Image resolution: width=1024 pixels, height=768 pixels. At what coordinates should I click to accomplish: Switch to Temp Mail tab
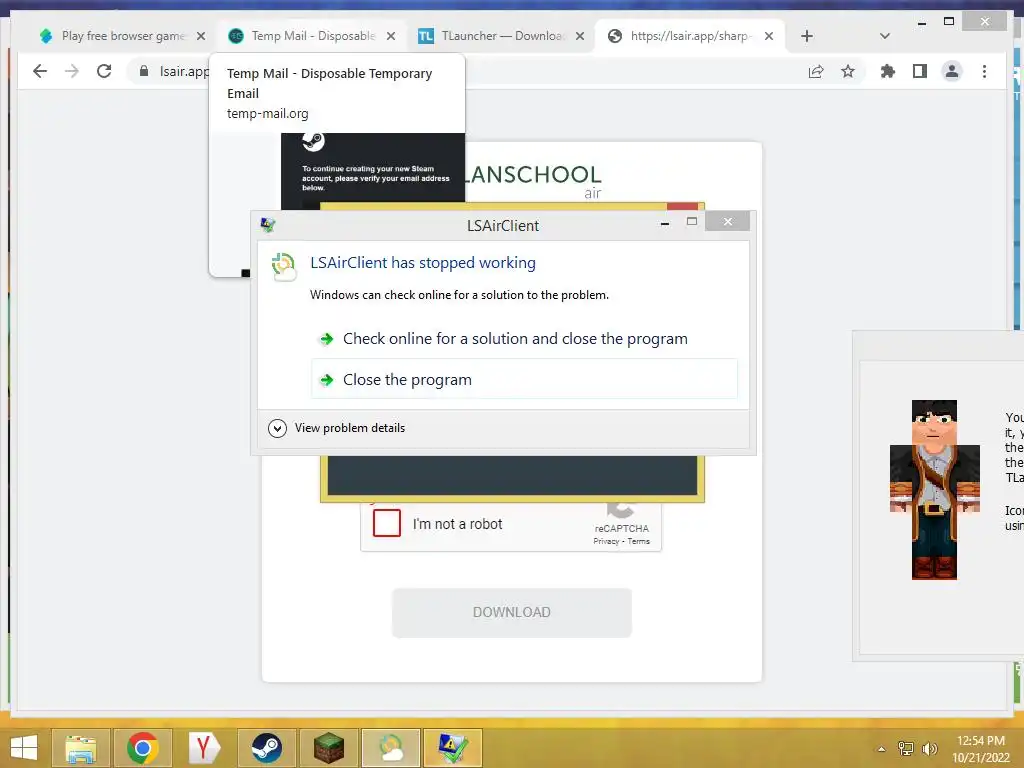click(312, 36)
